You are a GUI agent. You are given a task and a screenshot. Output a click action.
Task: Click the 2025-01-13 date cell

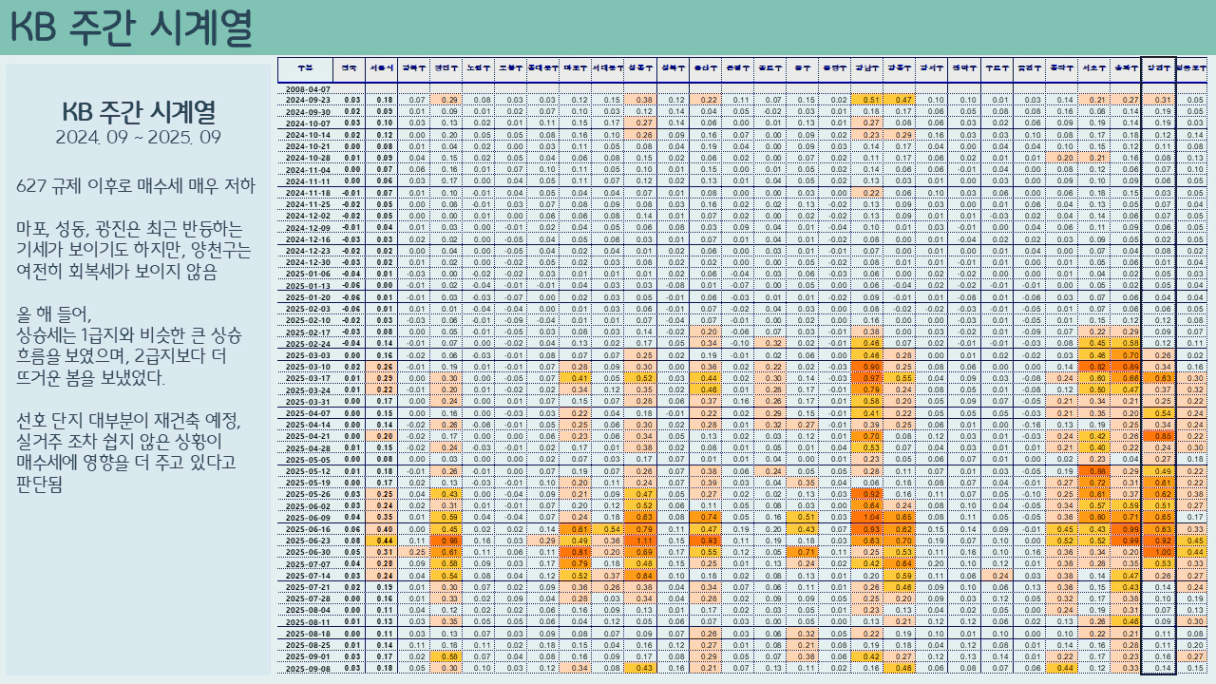pyautogui.click(x=308, y=285)
